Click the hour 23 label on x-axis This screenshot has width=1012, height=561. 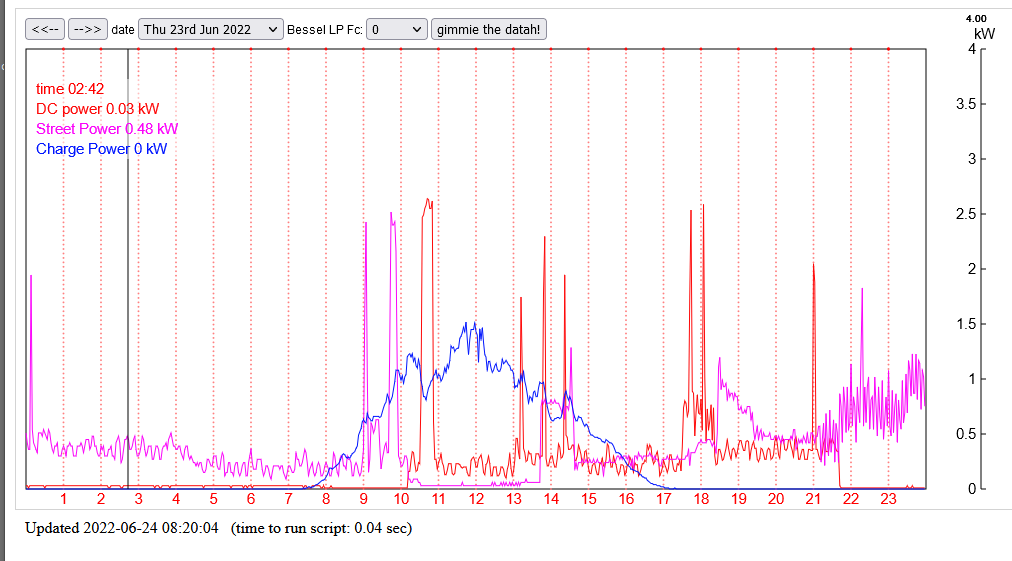coord(888,499)
